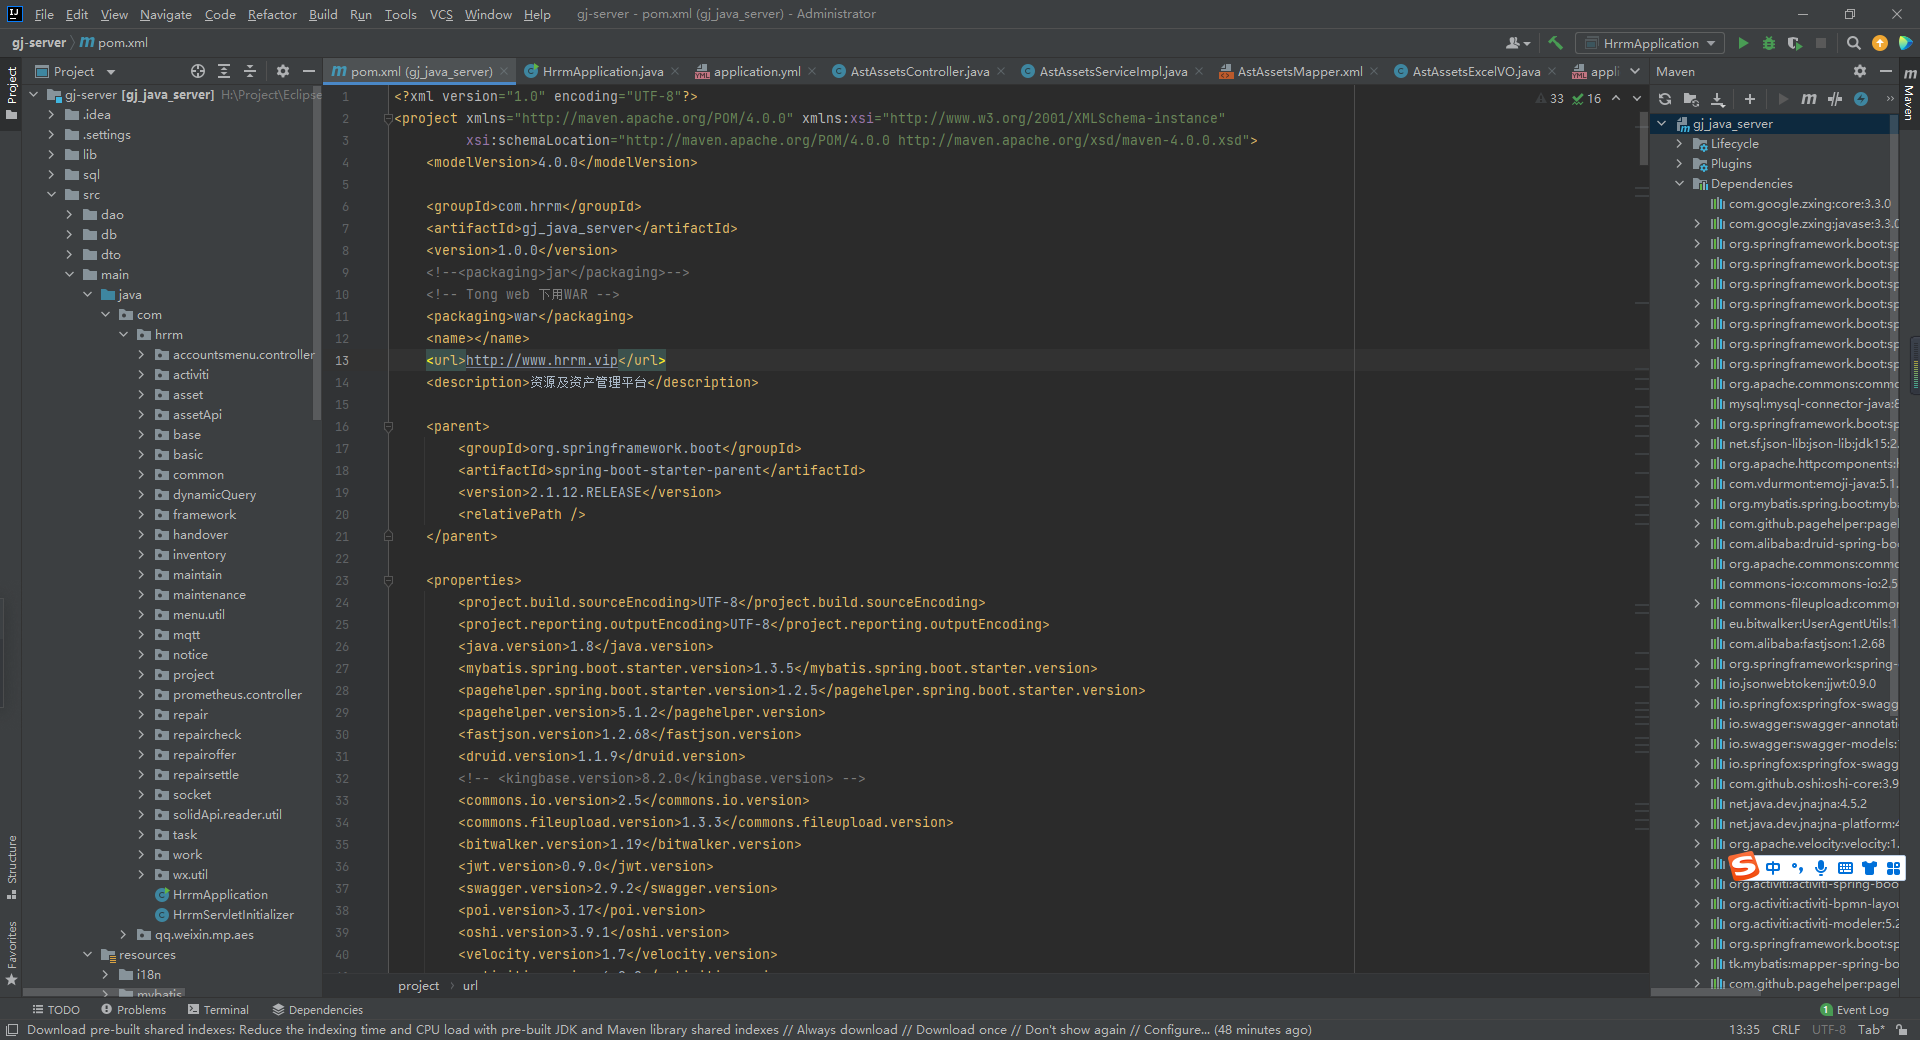Open Sogou voice input microphone
The width and height of the screenshot is (1920, 1040).
(1821, 868)
